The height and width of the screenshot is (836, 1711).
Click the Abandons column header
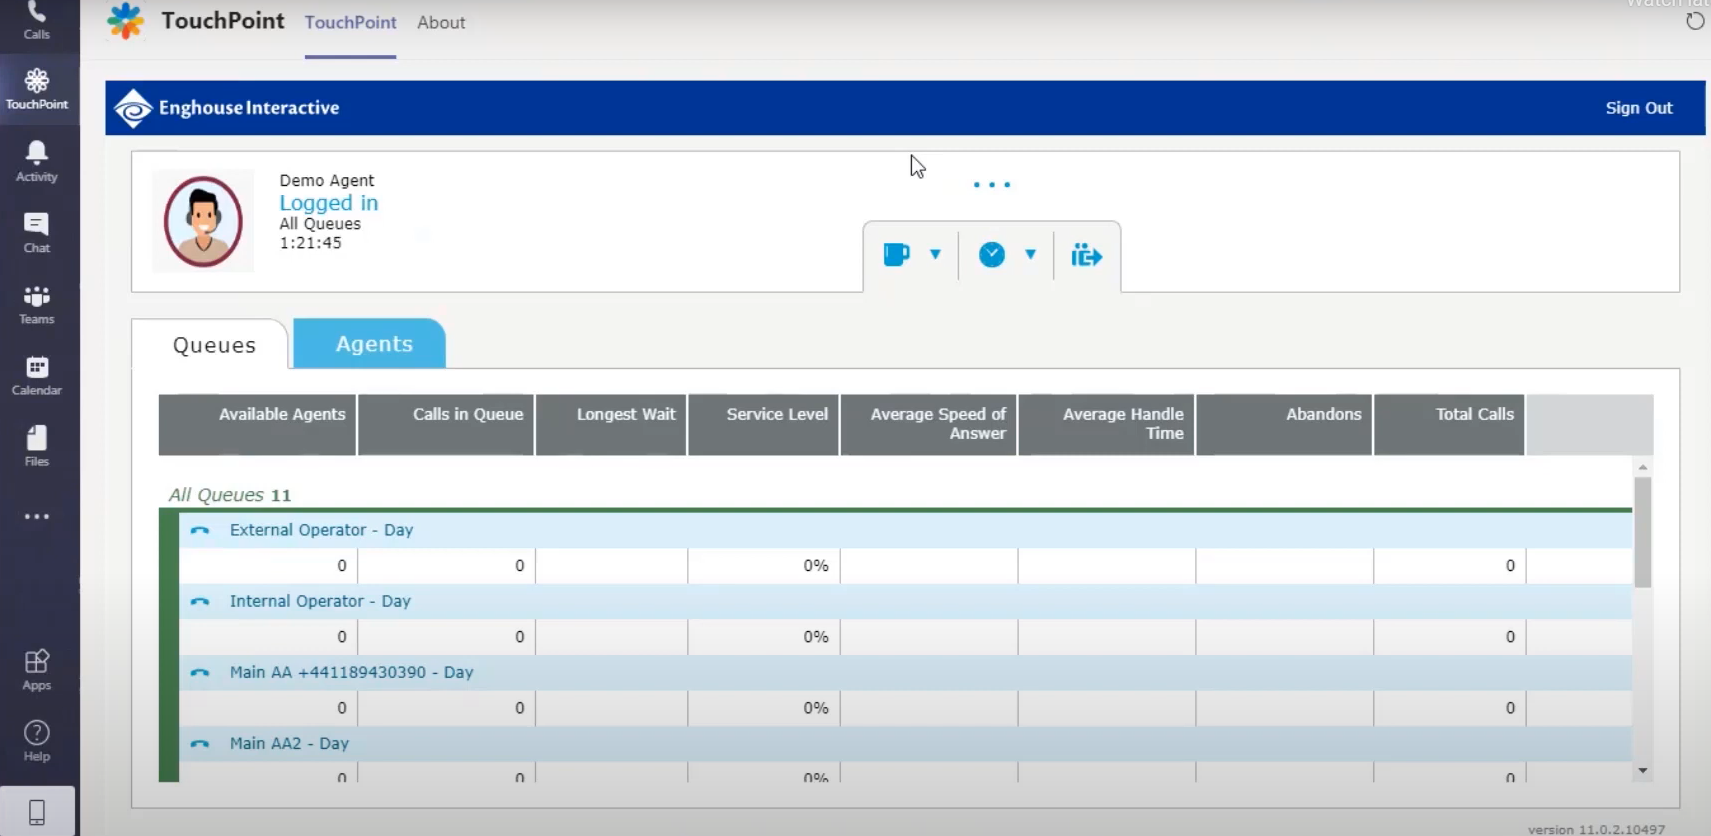(x=1285, y=424)
